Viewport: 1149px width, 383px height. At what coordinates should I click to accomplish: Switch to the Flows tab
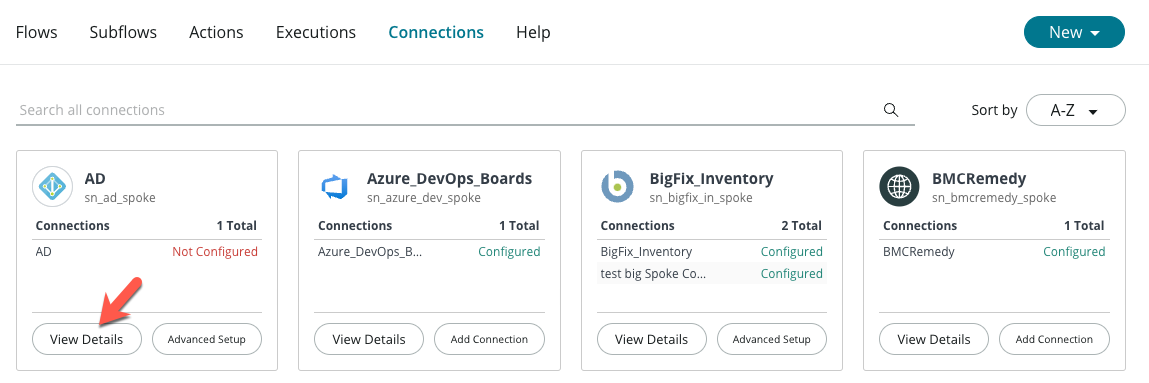[x=37, y=32]
